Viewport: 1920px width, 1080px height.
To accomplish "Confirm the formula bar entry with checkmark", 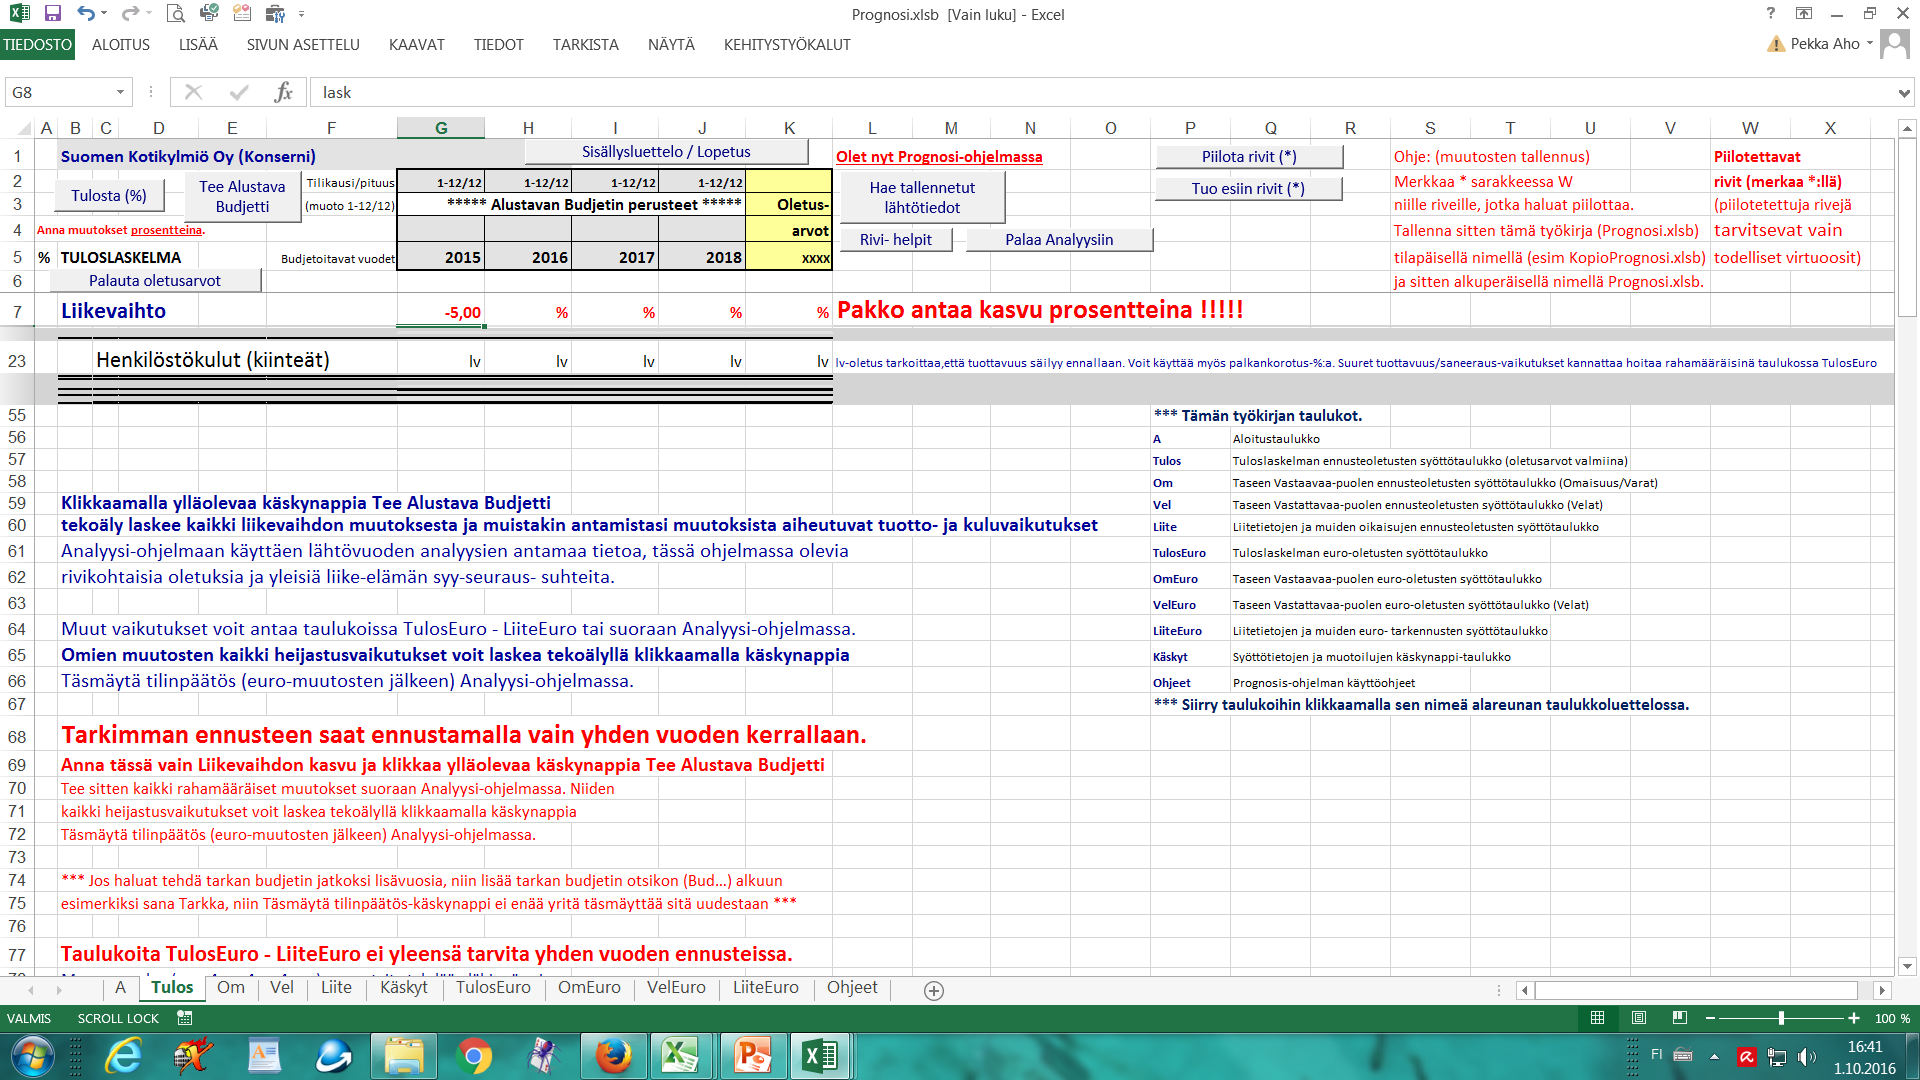I will (x=238, y=92).
